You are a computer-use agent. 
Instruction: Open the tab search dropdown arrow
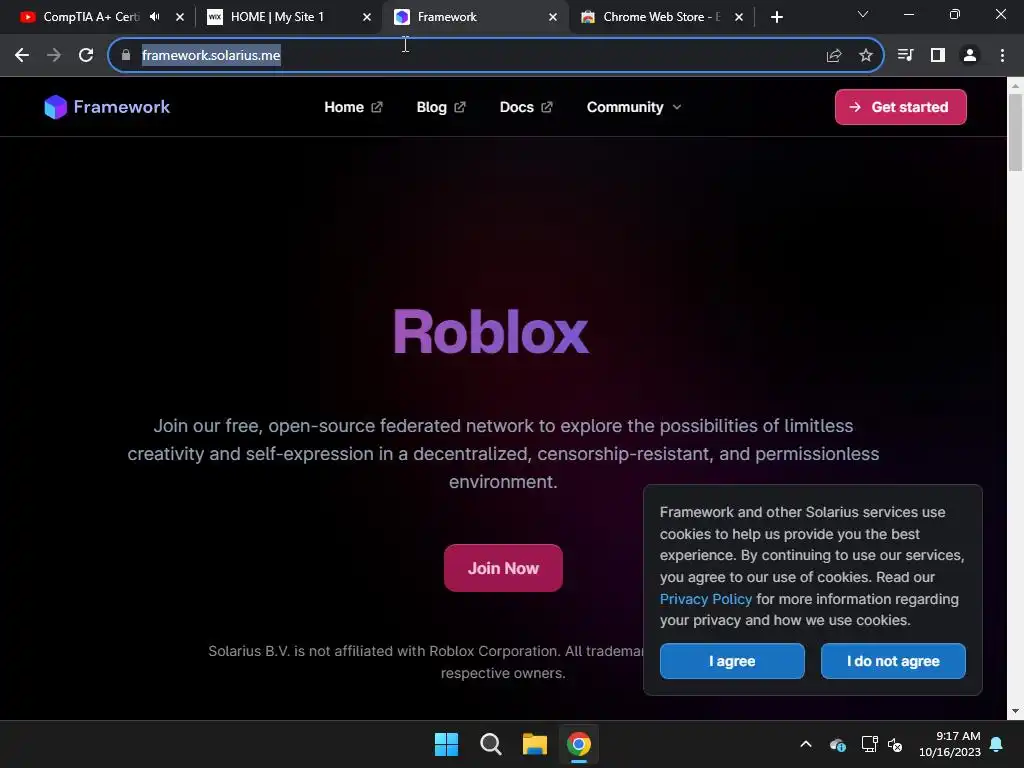(x=863, y=14)
